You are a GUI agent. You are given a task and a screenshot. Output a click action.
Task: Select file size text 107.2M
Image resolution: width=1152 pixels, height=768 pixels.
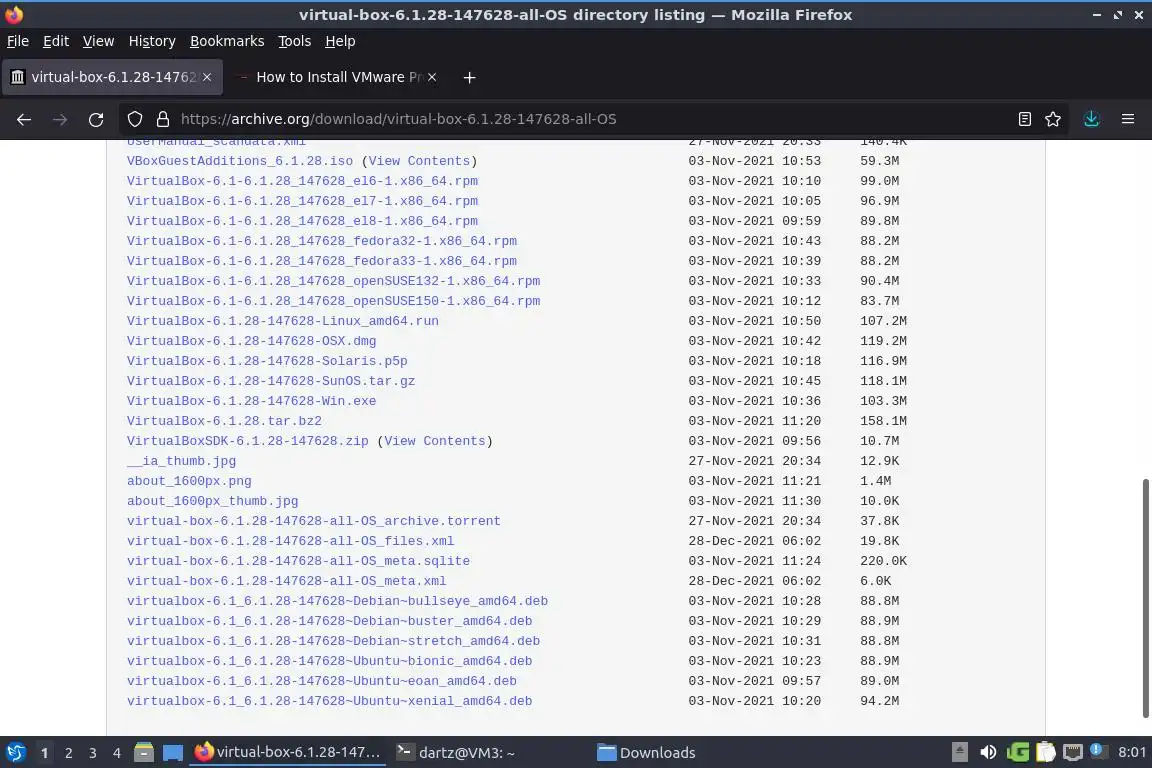[883, 321]
